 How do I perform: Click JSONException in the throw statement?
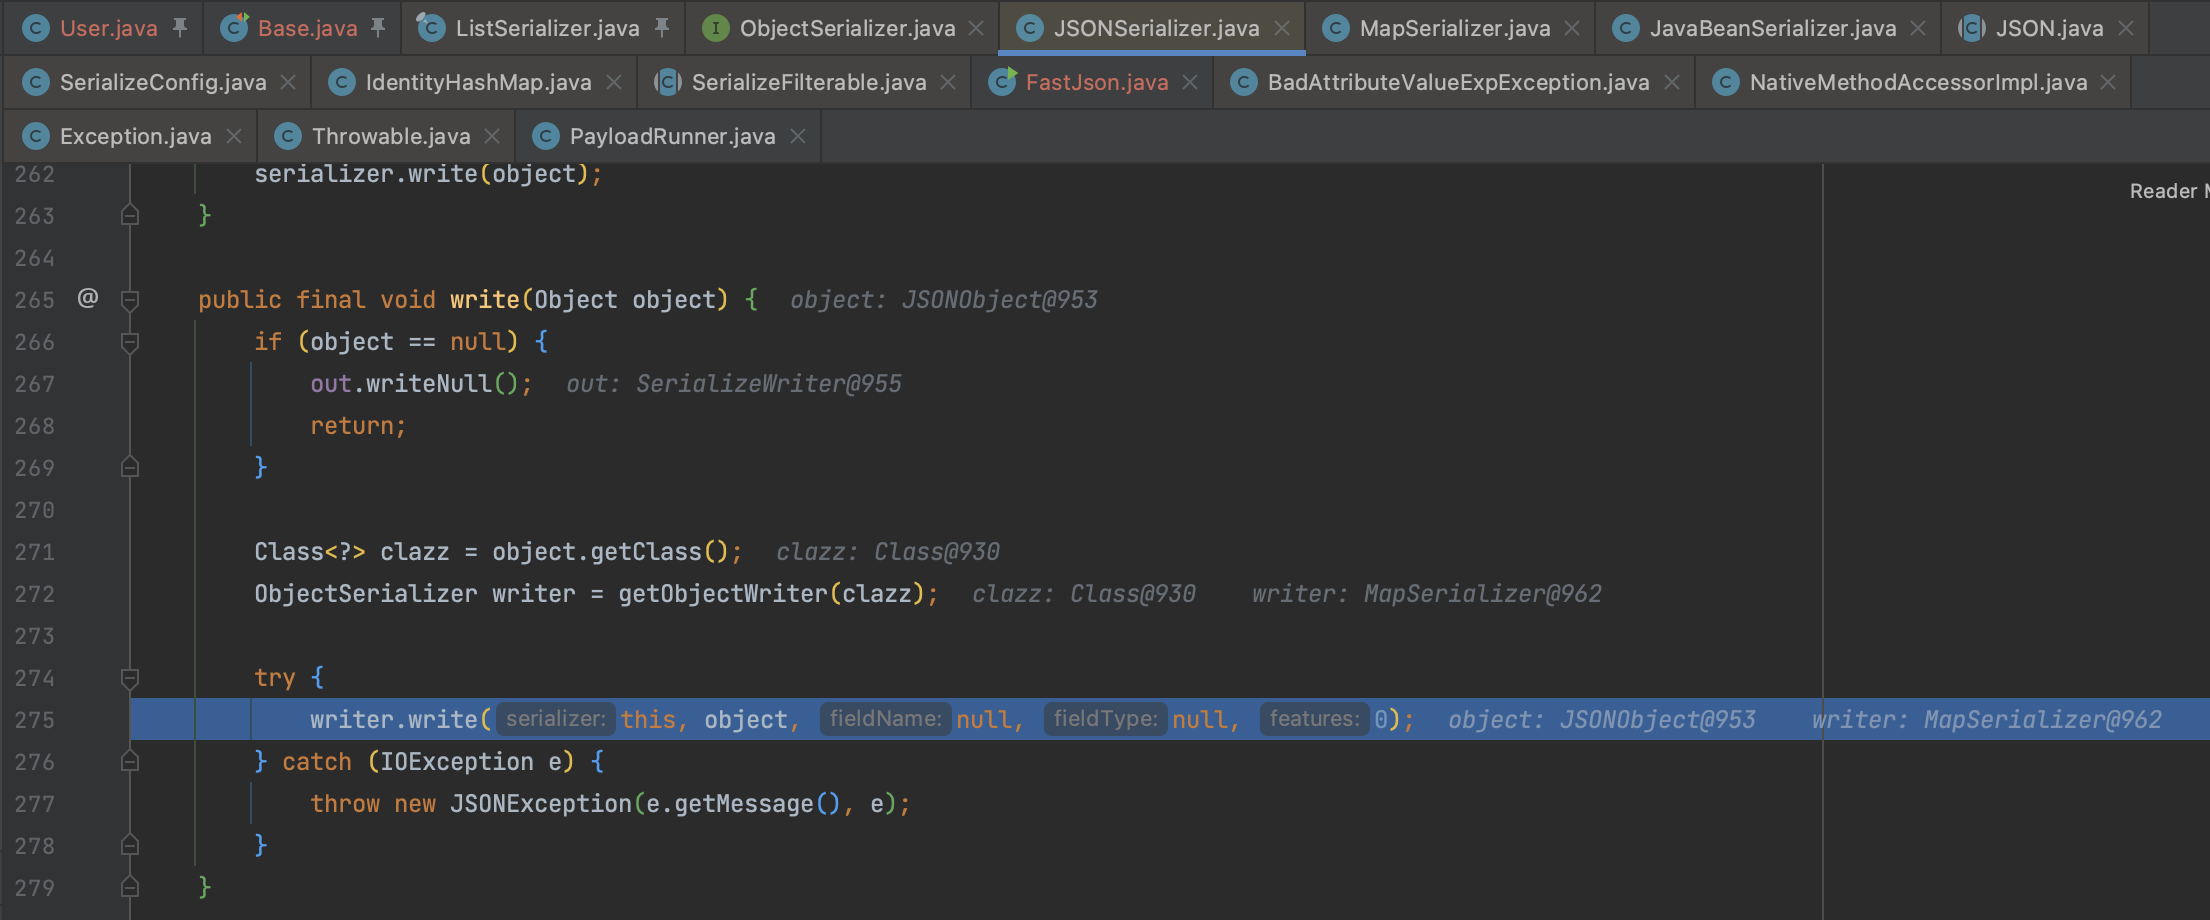coord(540,804)
